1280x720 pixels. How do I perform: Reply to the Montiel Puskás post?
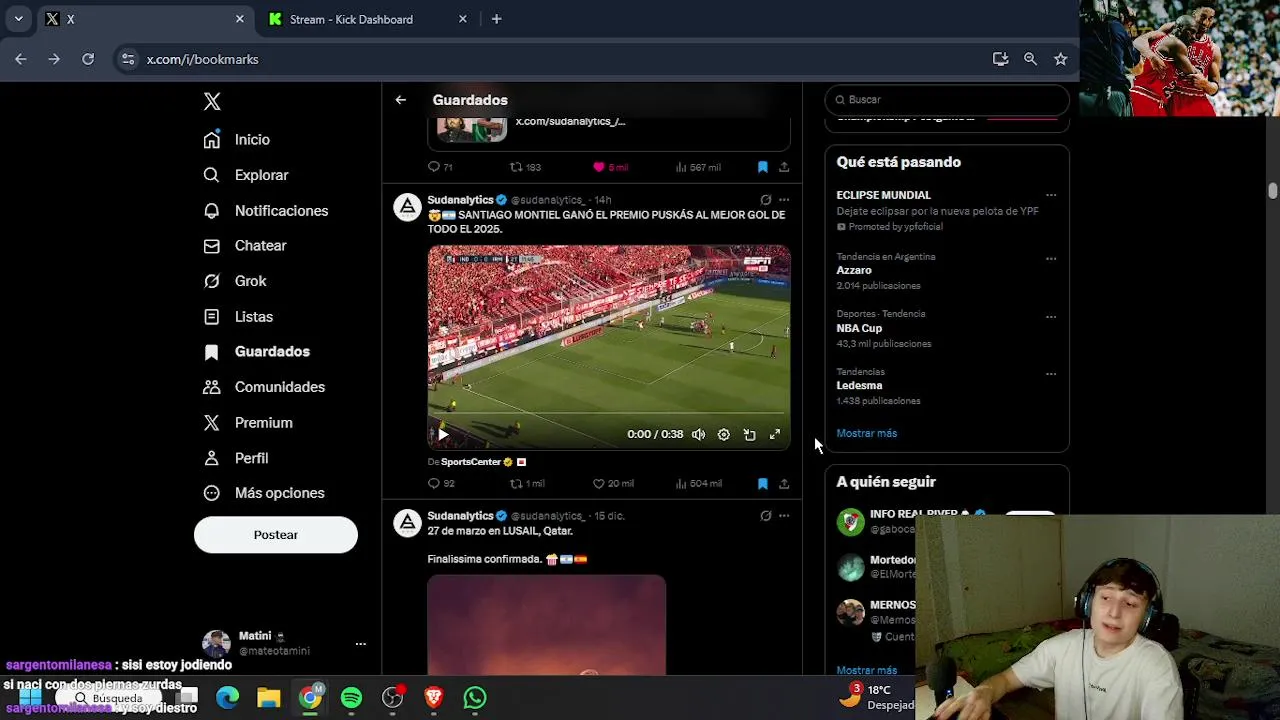point(441,484)
